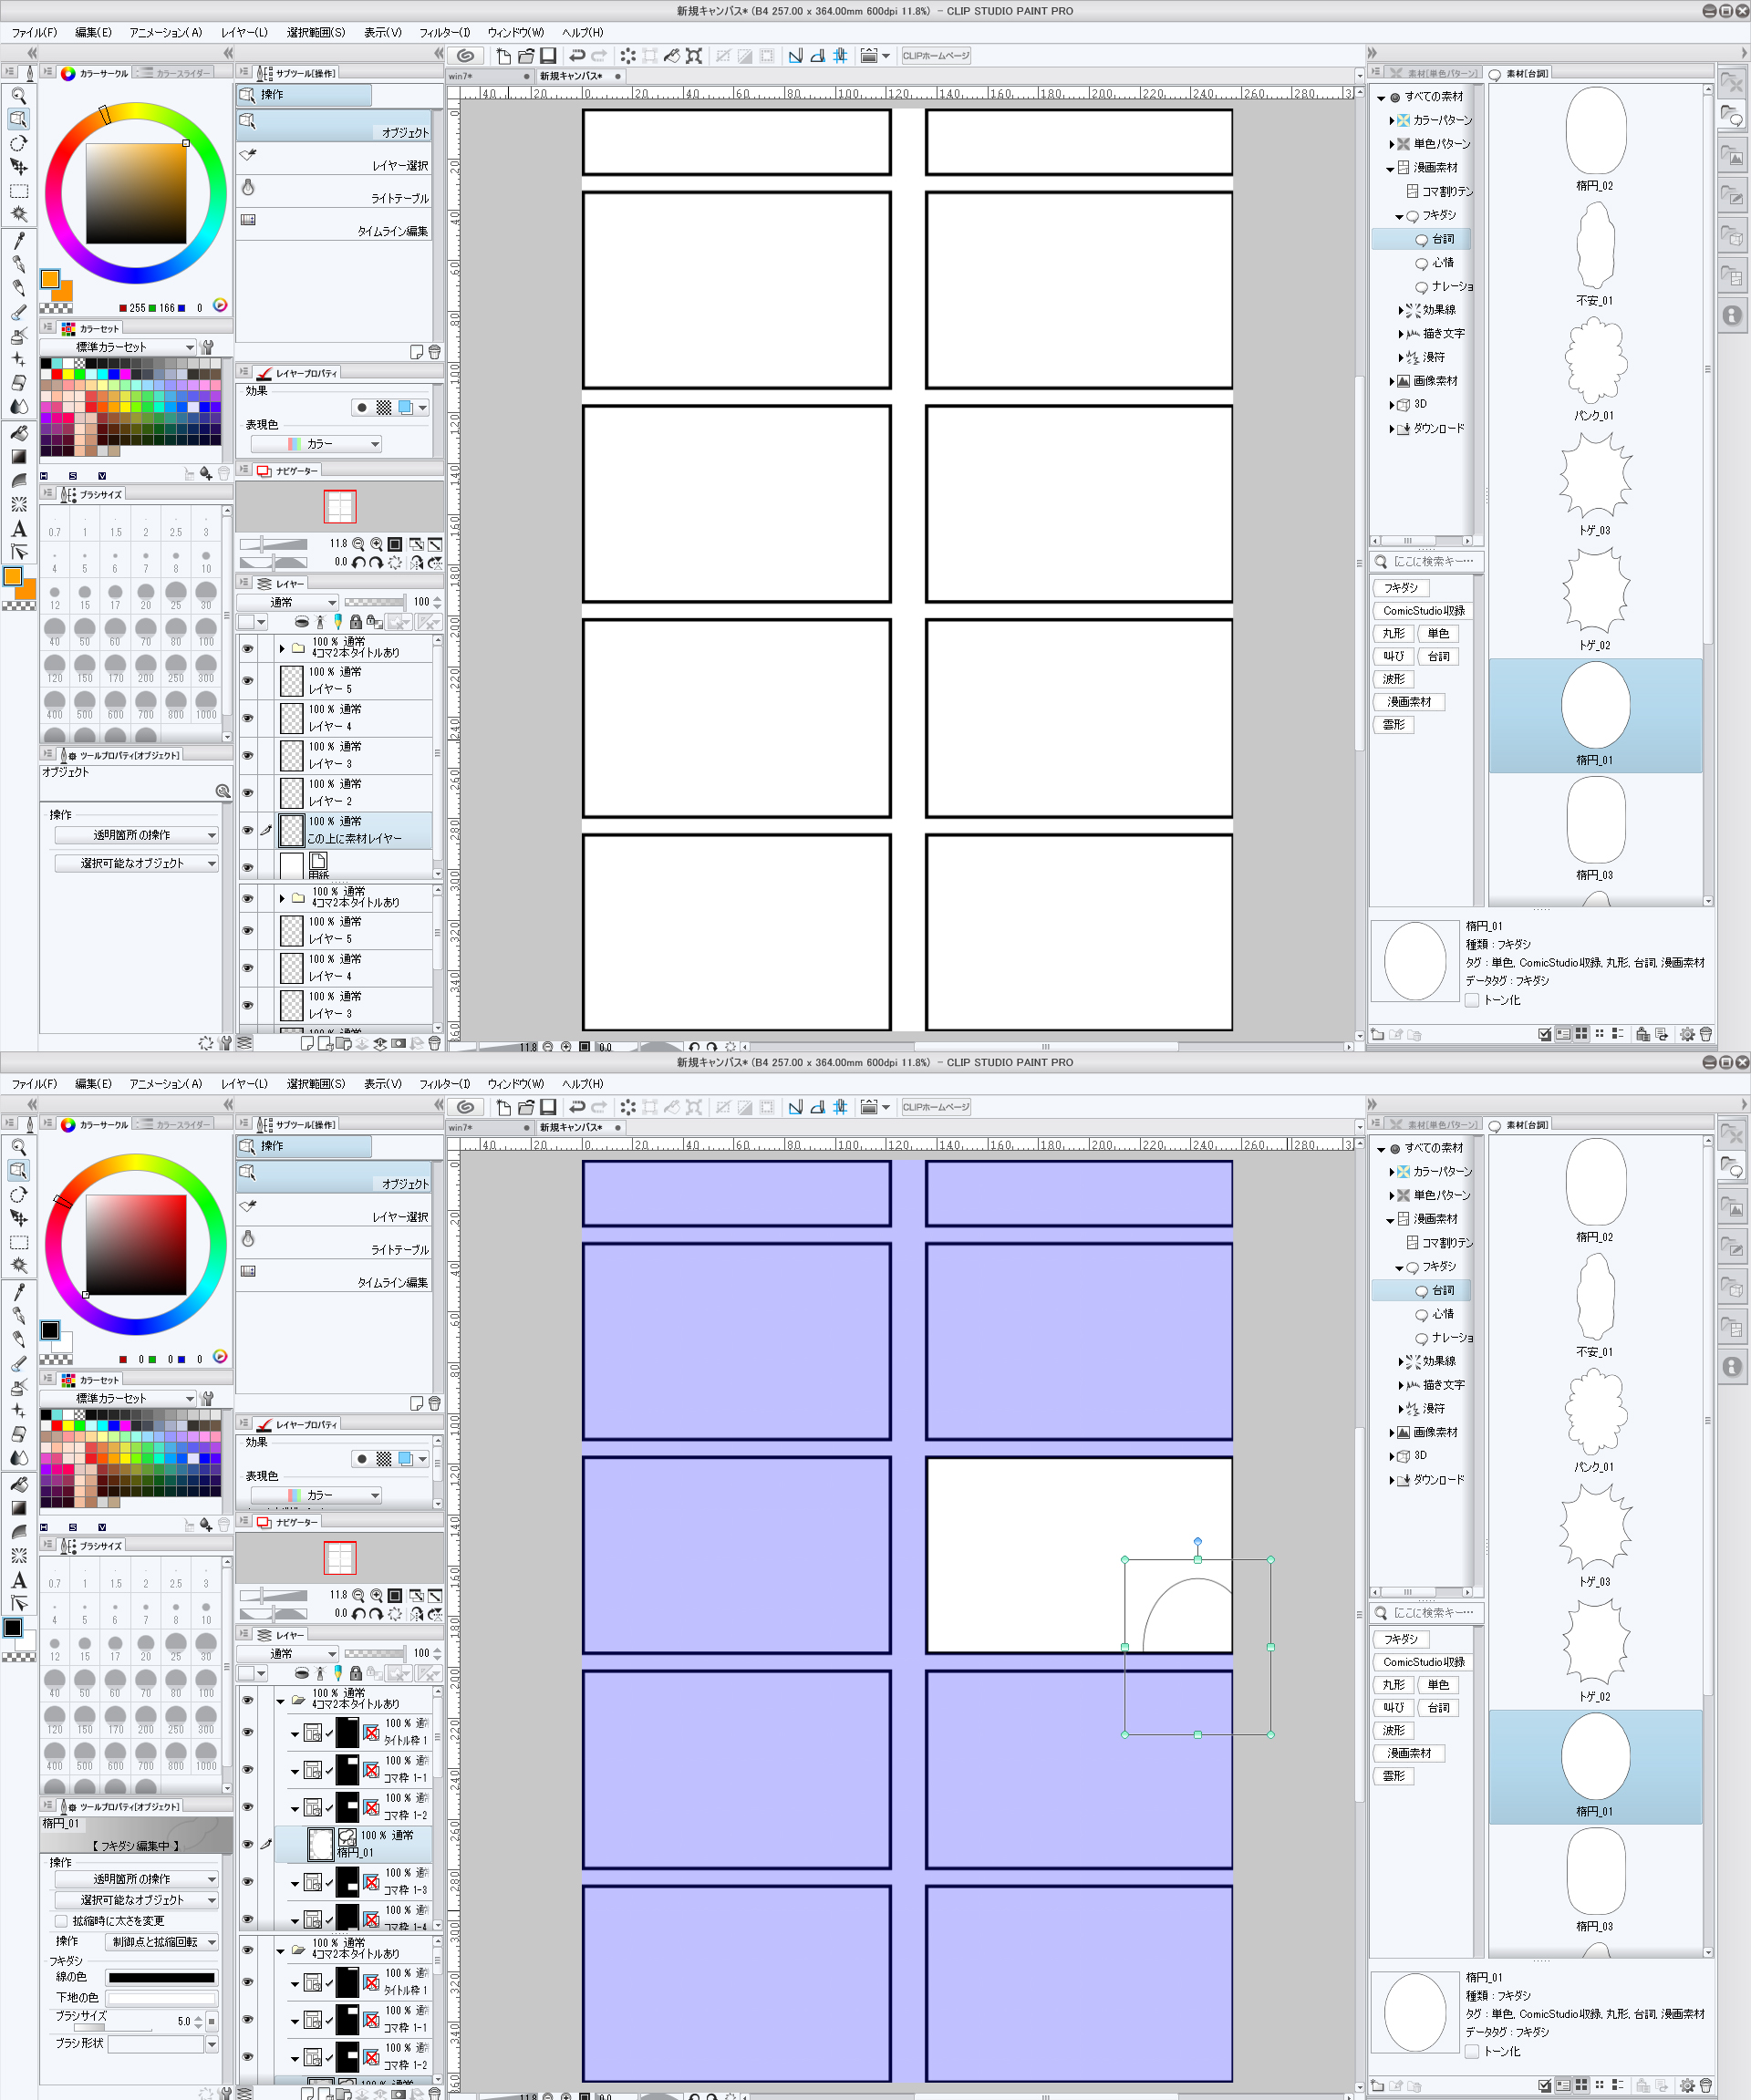Image resolution: width=1751 pixels, height=2100 pixels.
Task: Click the undo arrow in the lower command bar
Action: pos(577,1107)
